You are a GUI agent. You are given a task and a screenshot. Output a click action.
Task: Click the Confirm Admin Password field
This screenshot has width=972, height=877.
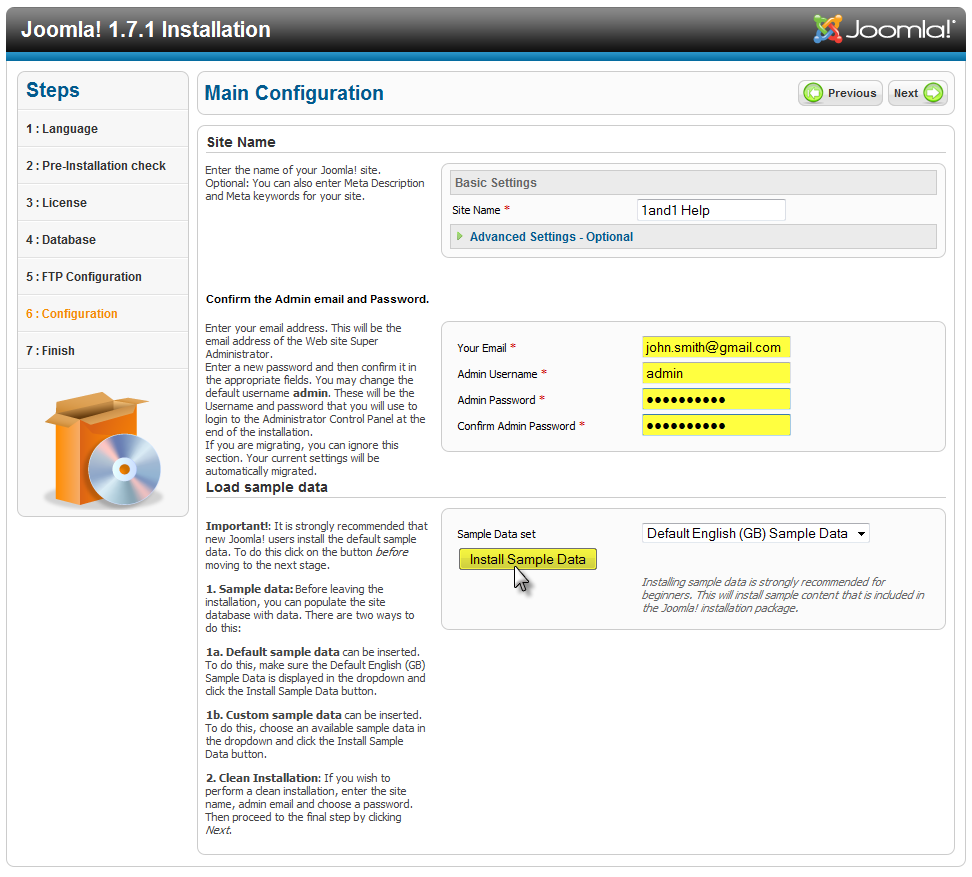pyautogui.click(x=716, y=426)
